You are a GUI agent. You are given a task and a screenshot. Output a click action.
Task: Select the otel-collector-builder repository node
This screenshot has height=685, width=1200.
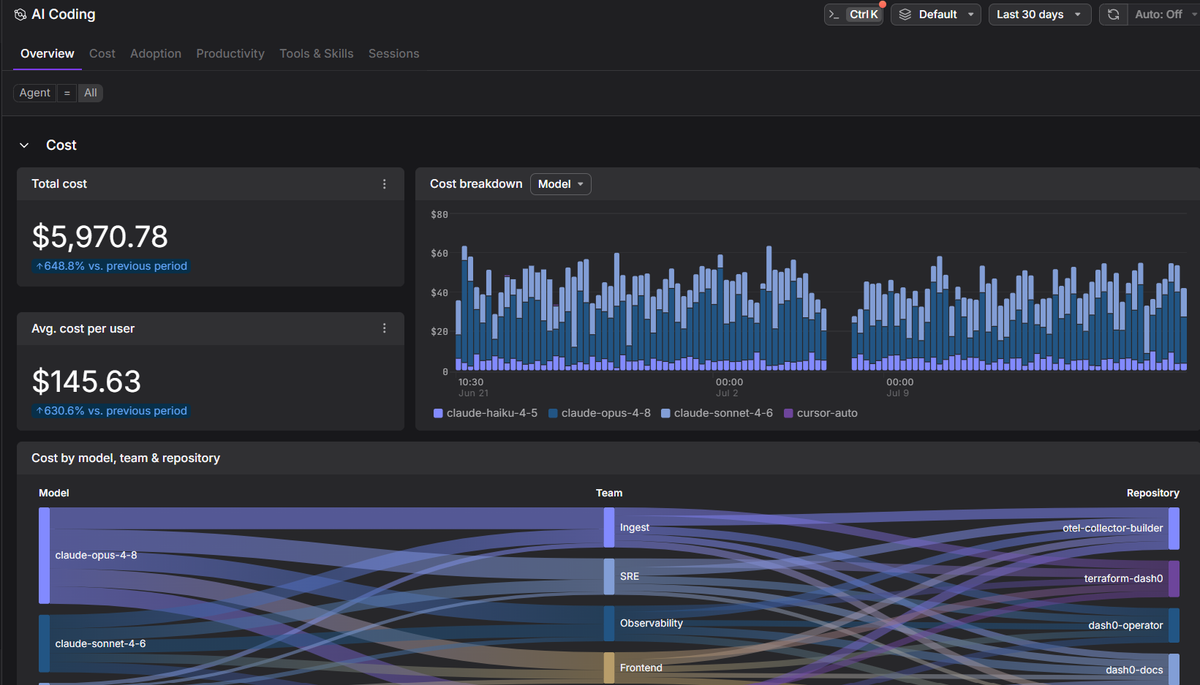tap(1174, 528)
